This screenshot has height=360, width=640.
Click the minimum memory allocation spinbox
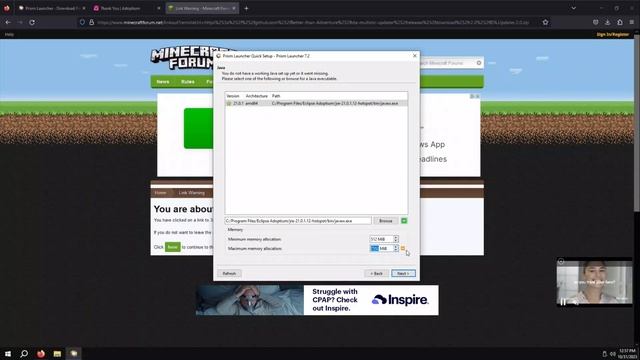pyautogui.click(x=384, y=239)
